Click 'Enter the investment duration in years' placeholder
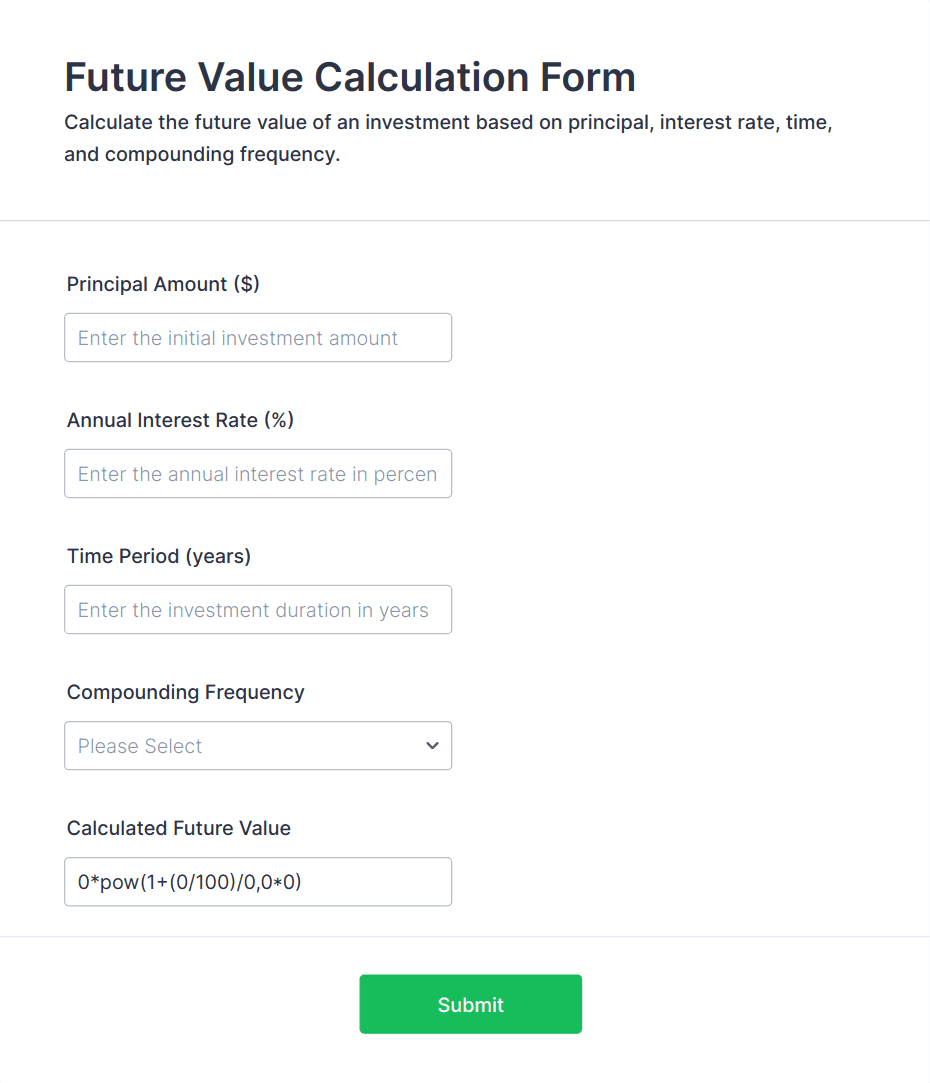Image resolution: width=930 pixels, height=1083 pixels. click(x=253, y=610)
